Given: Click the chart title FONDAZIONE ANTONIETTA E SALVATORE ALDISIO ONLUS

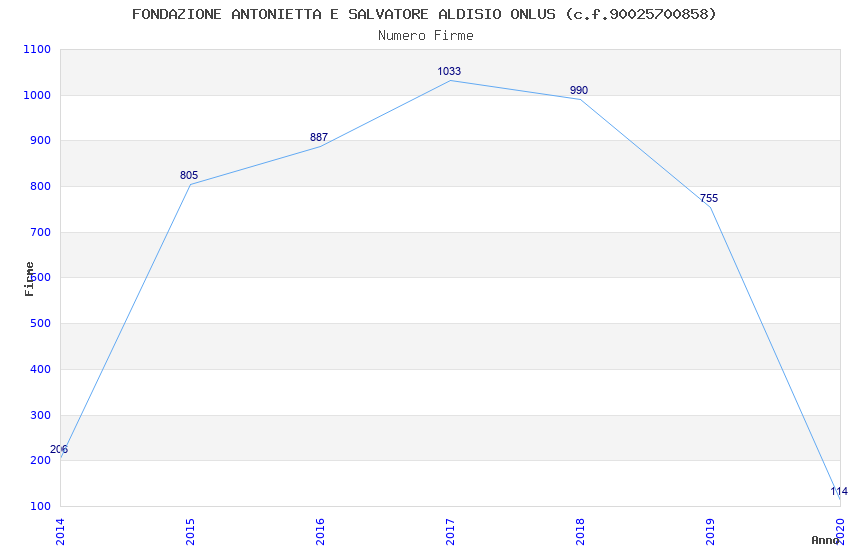Looking at the screenshot, I should (x=424, y=14).
